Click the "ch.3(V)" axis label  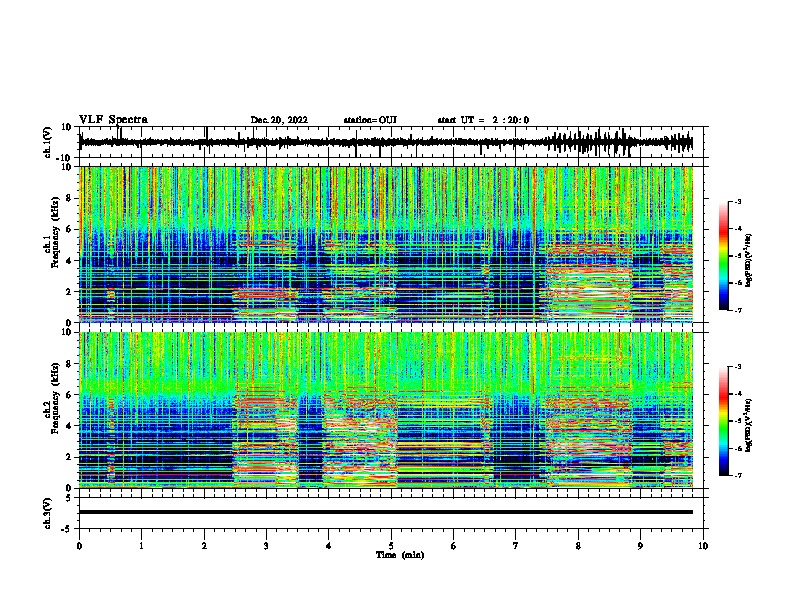(x=48, y=514)
